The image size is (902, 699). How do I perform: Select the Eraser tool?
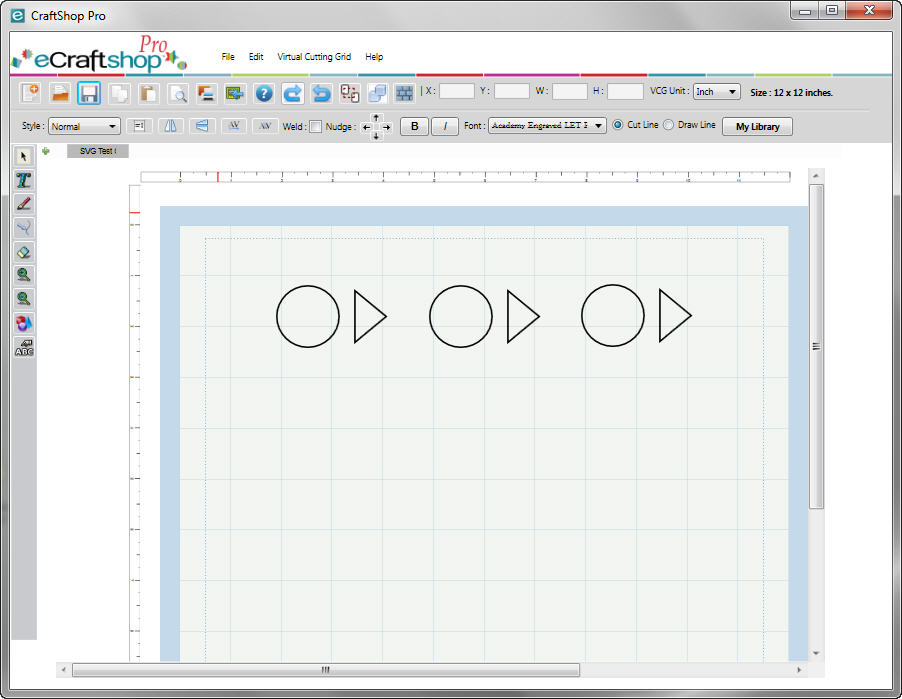(23, 250)
